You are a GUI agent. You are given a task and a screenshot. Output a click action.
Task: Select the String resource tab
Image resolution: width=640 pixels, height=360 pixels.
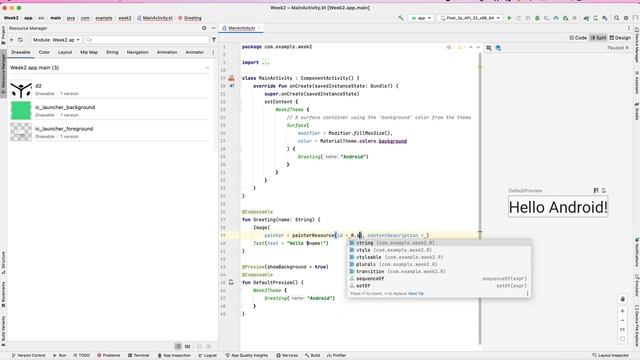[112, 52]
